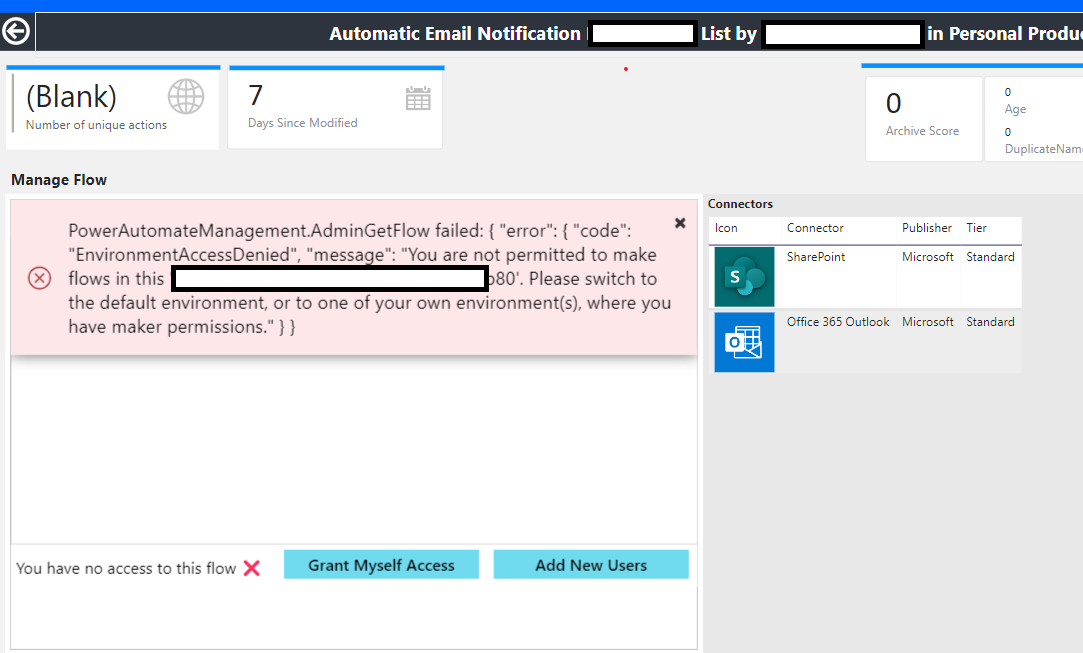Open the Archive Score card

click(924, 119)
